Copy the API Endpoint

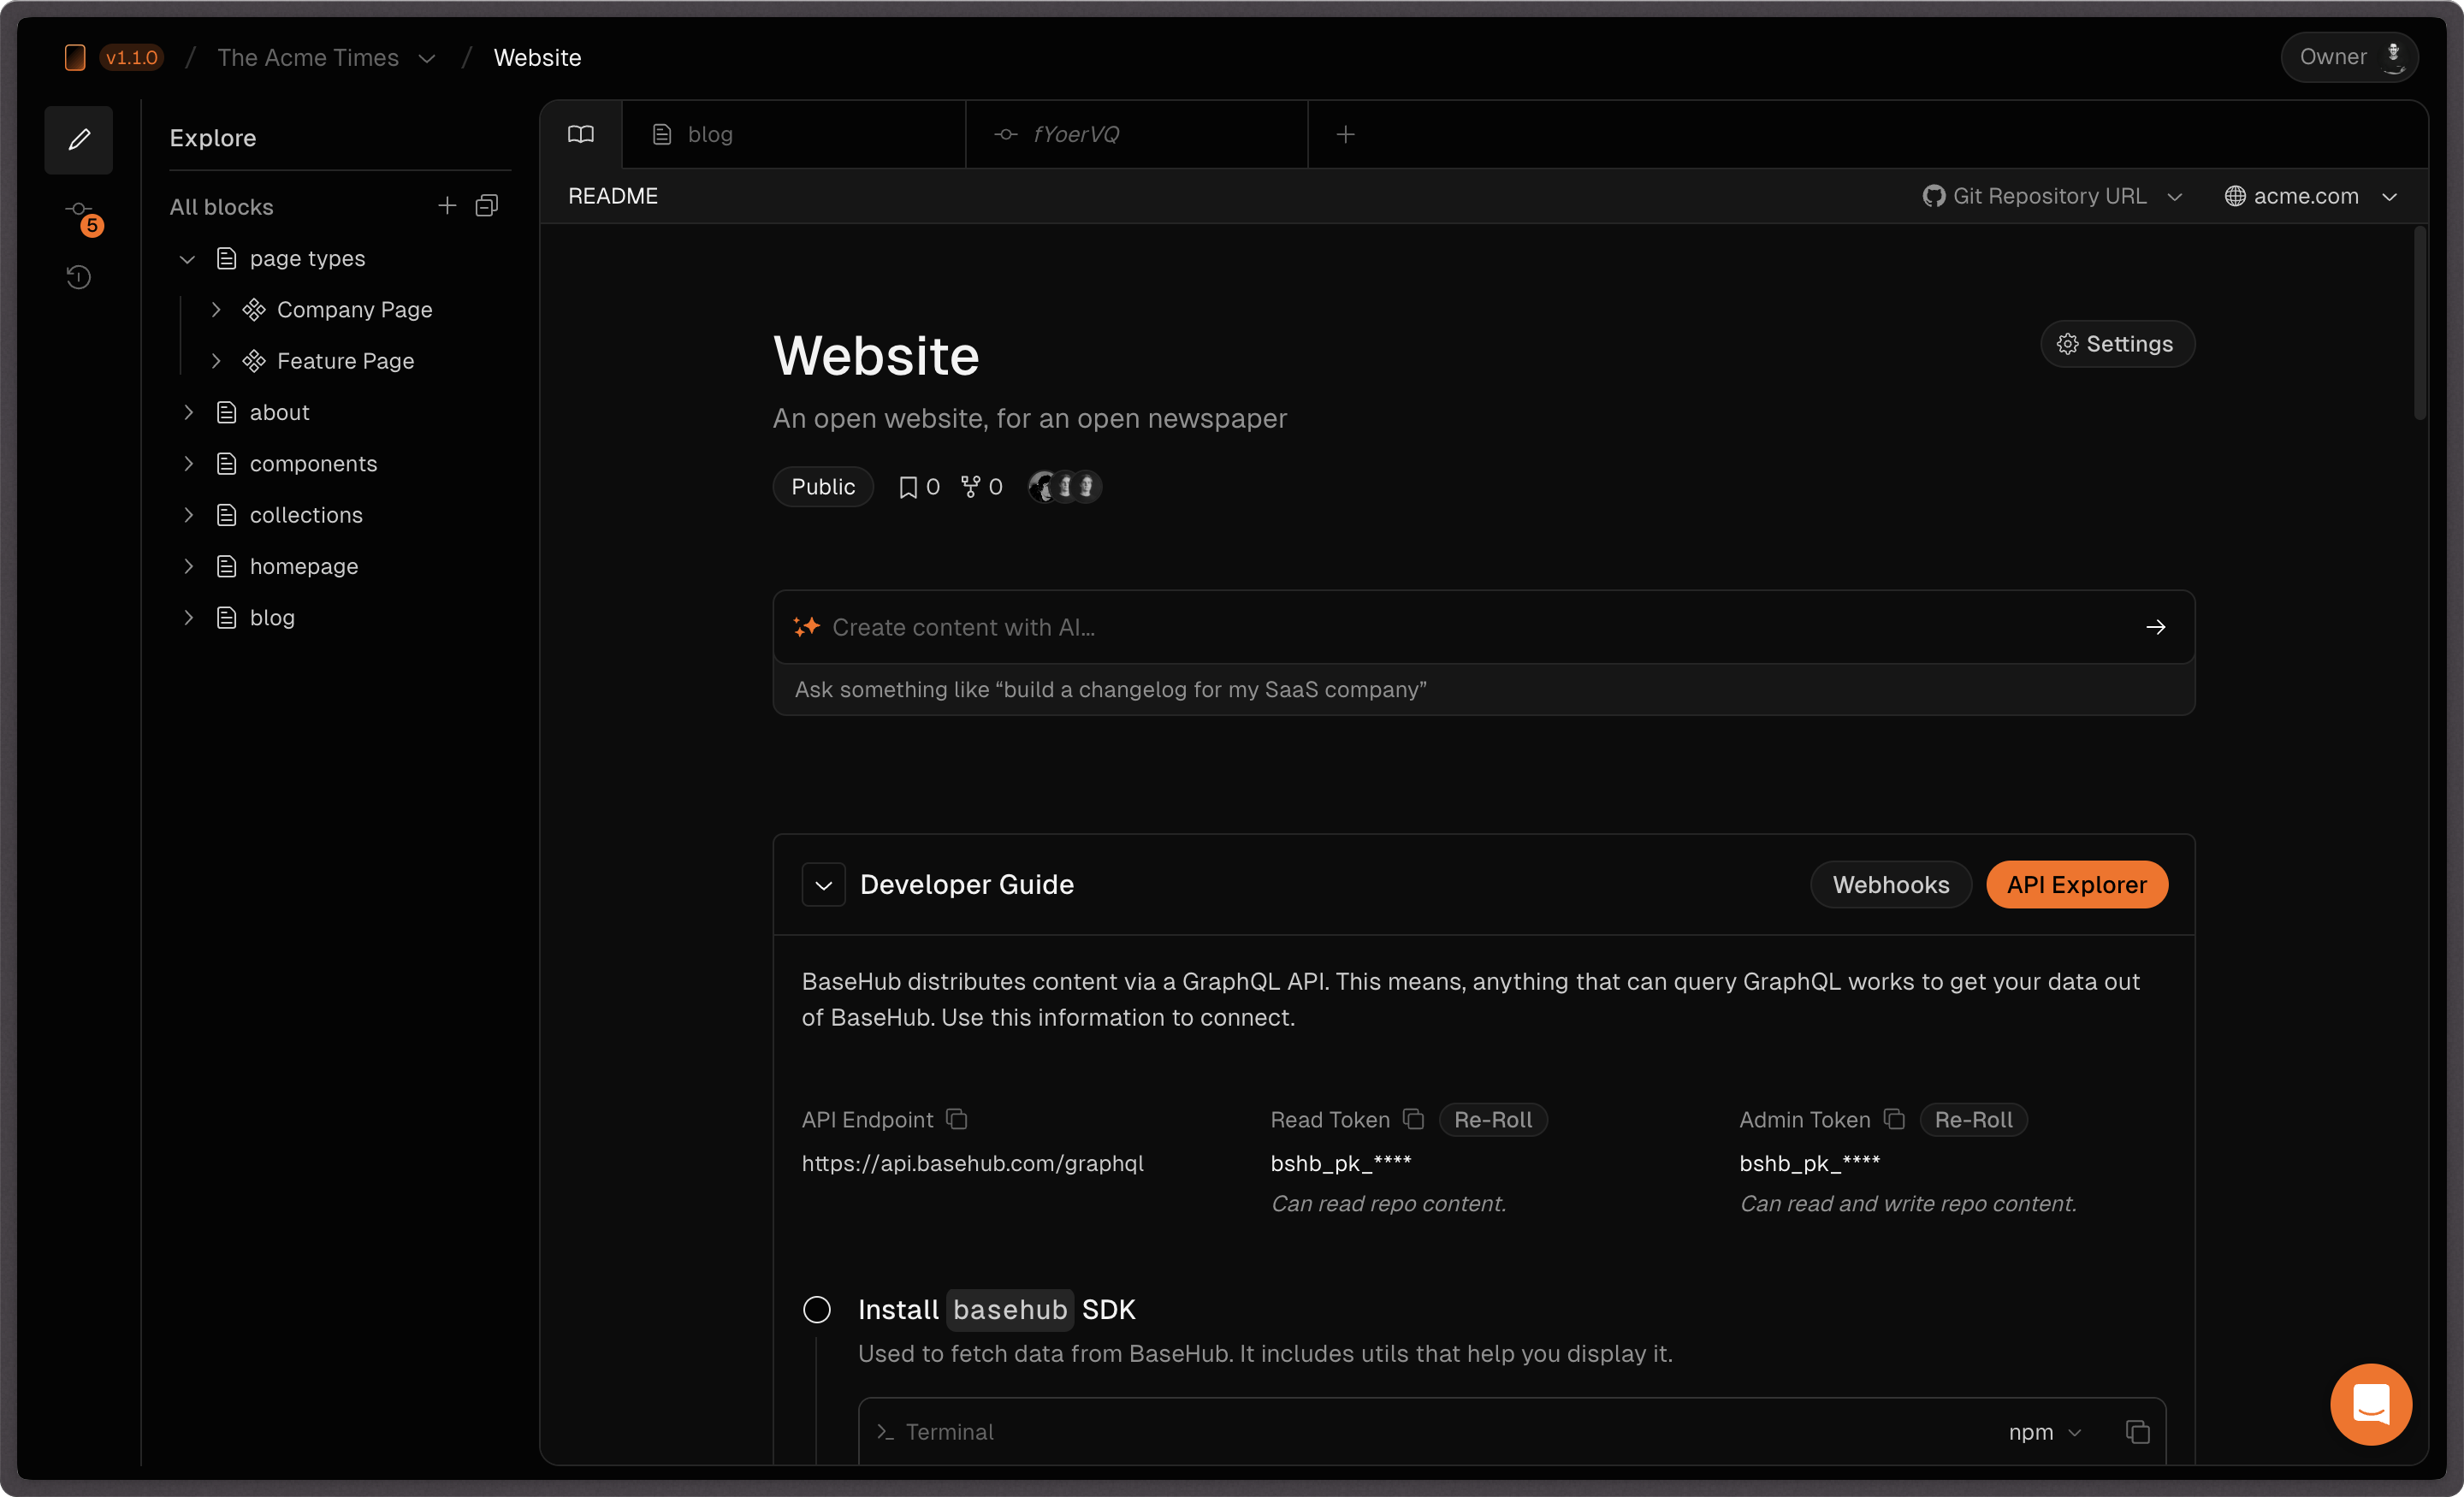957,1119
